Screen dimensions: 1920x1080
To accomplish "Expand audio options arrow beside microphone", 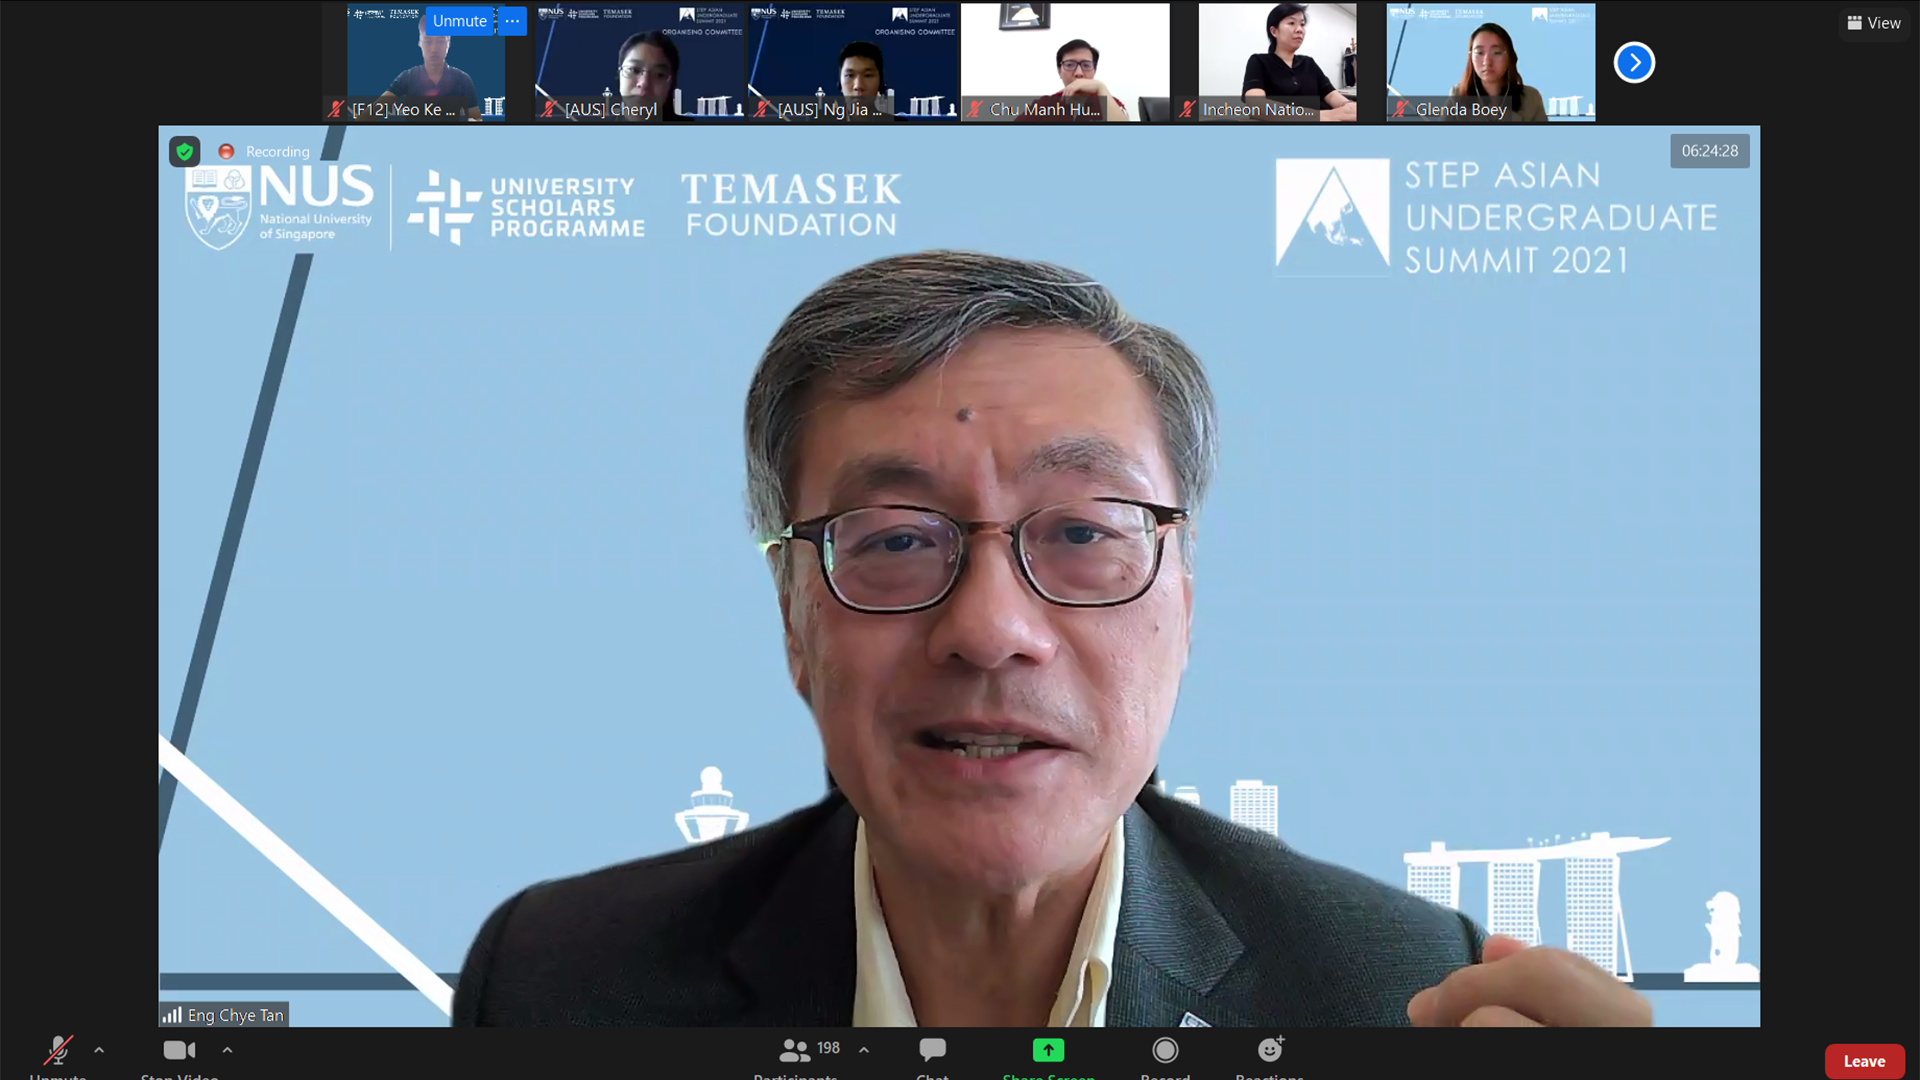I will coord(99,1050).
